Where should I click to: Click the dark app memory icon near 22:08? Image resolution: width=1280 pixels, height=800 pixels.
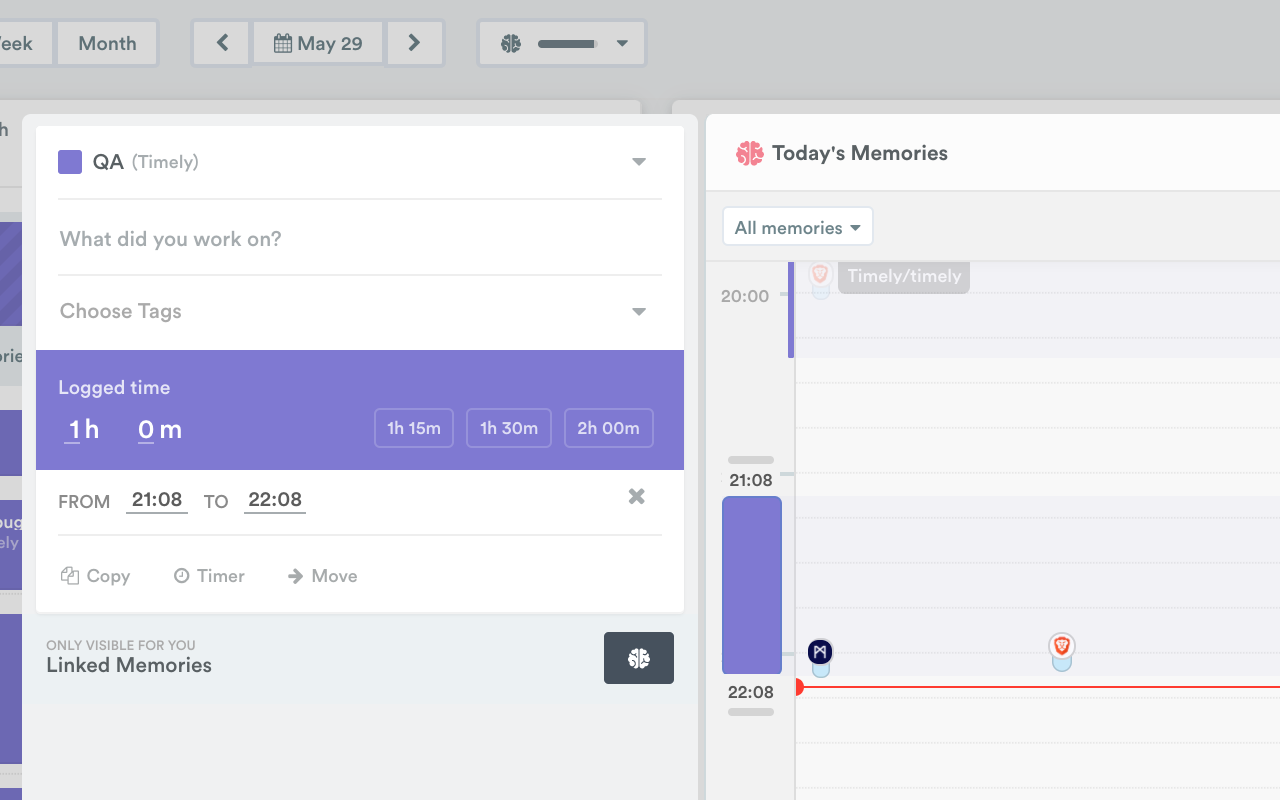coord(820,650)
